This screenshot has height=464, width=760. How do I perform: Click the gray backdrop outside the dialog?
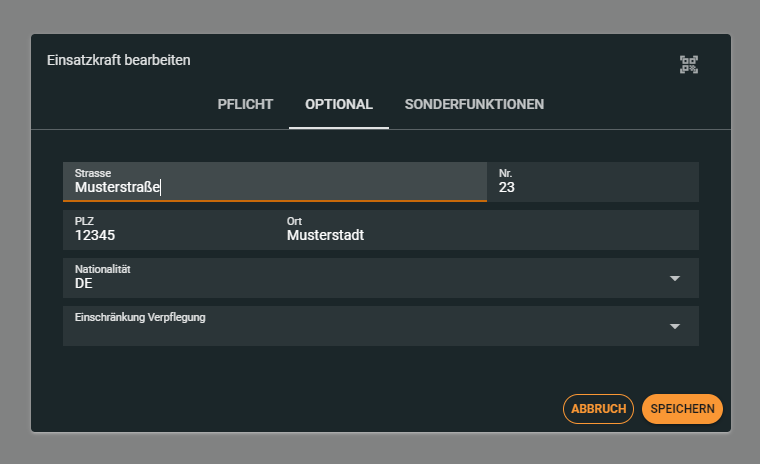(380, 448)
